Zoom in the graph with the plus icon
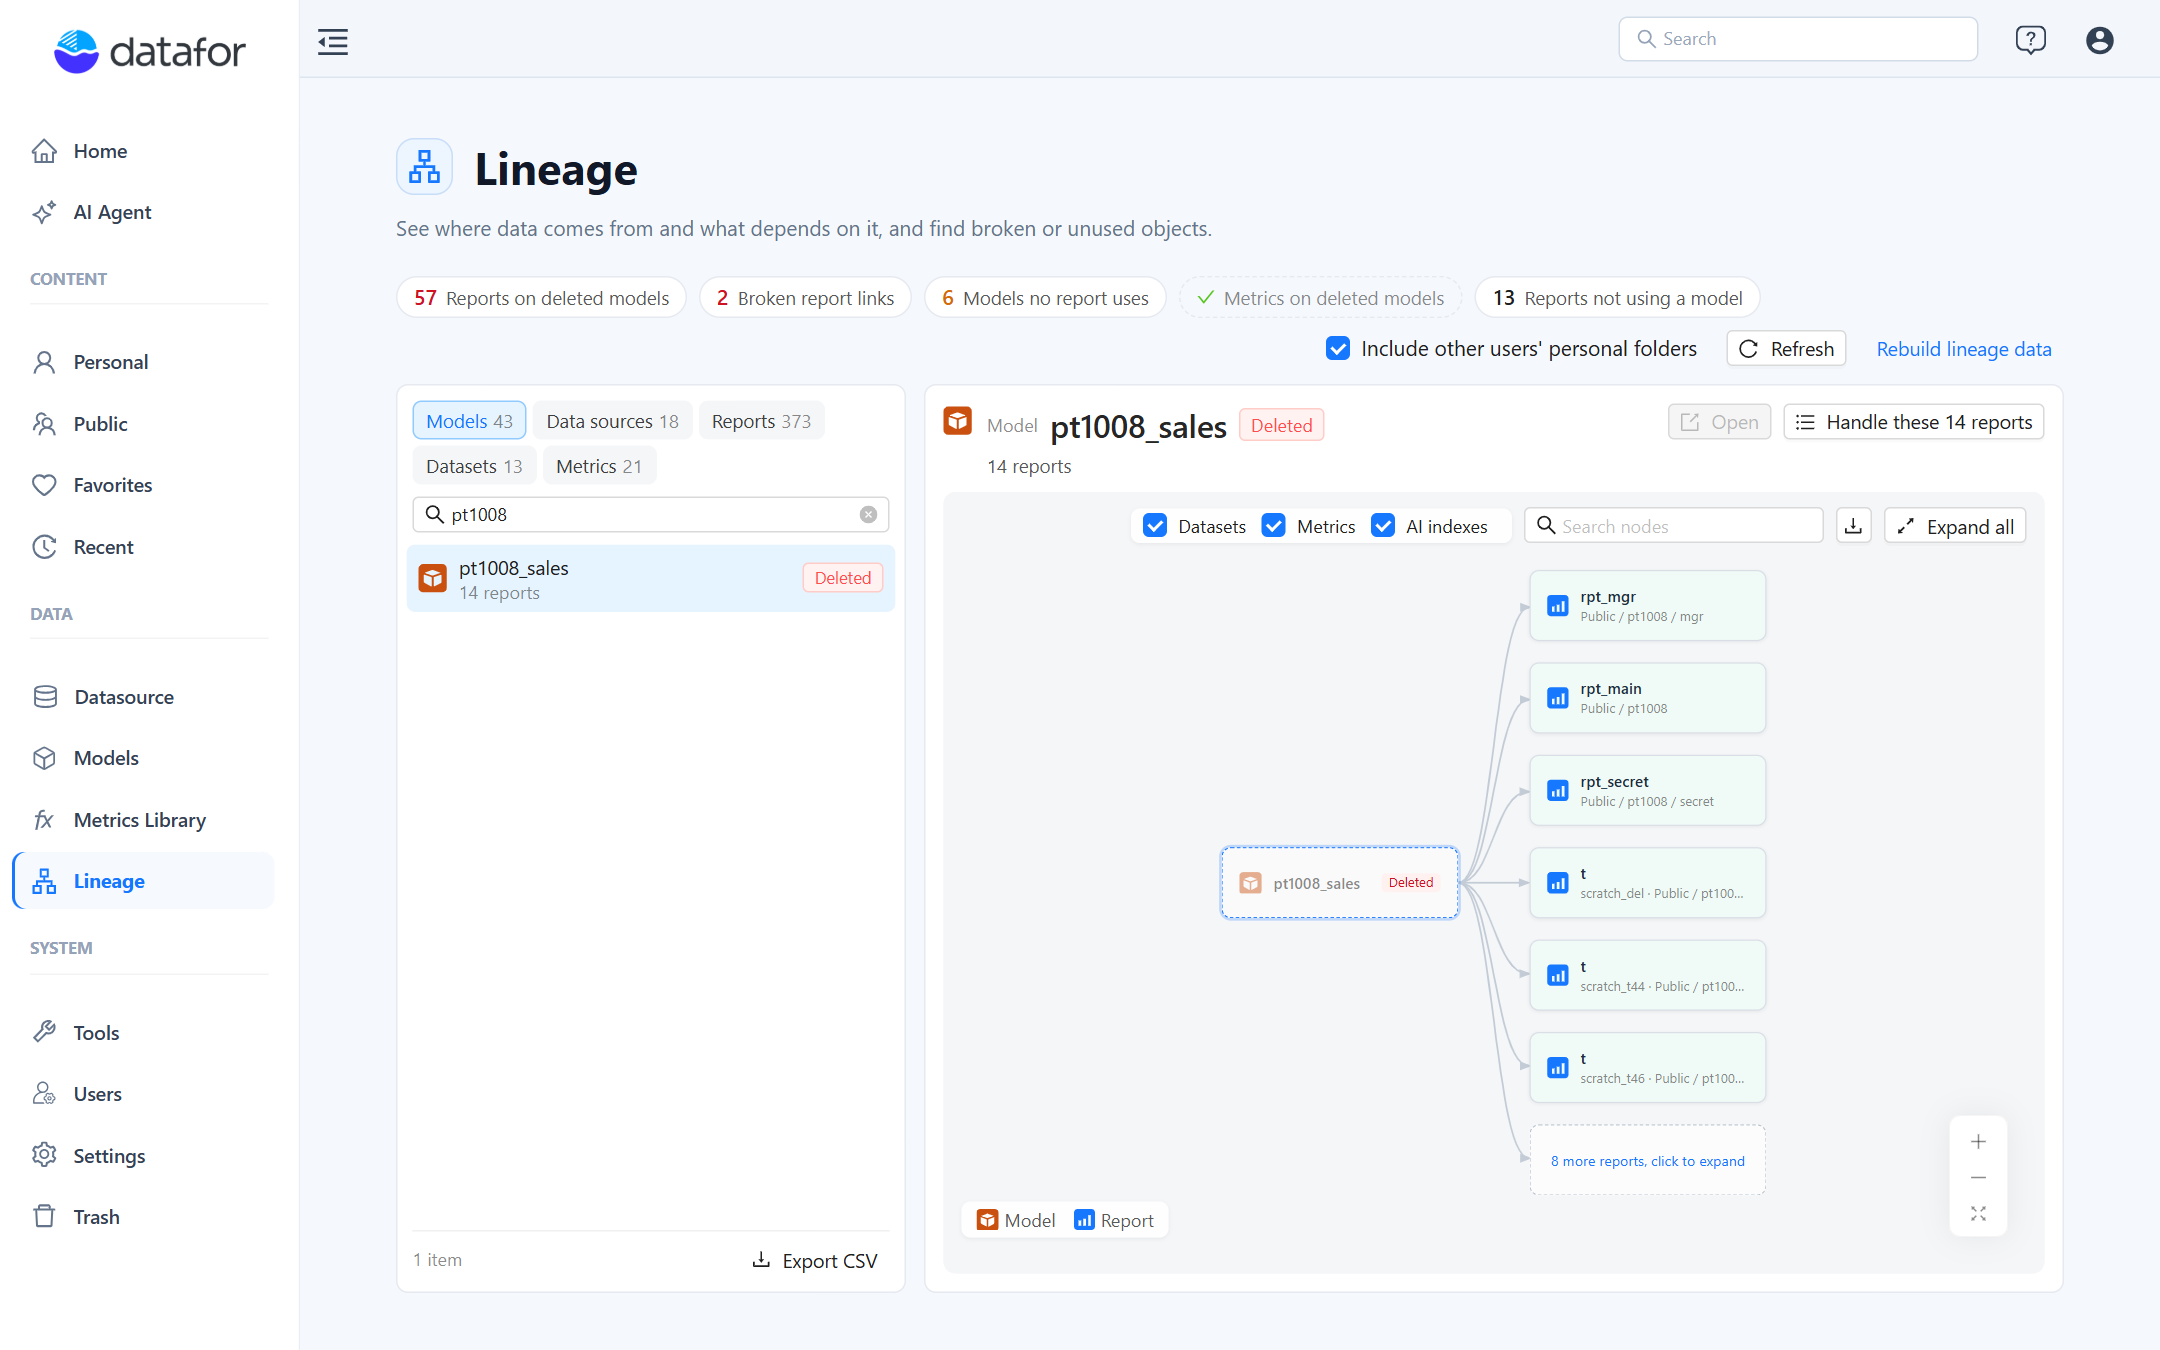2160x1350 pixels. tap(1978, 1142)
